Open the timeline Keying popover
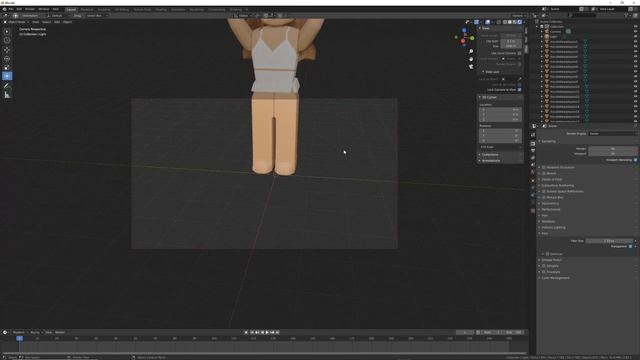This screenshot has height=360, width=640. 36,332
